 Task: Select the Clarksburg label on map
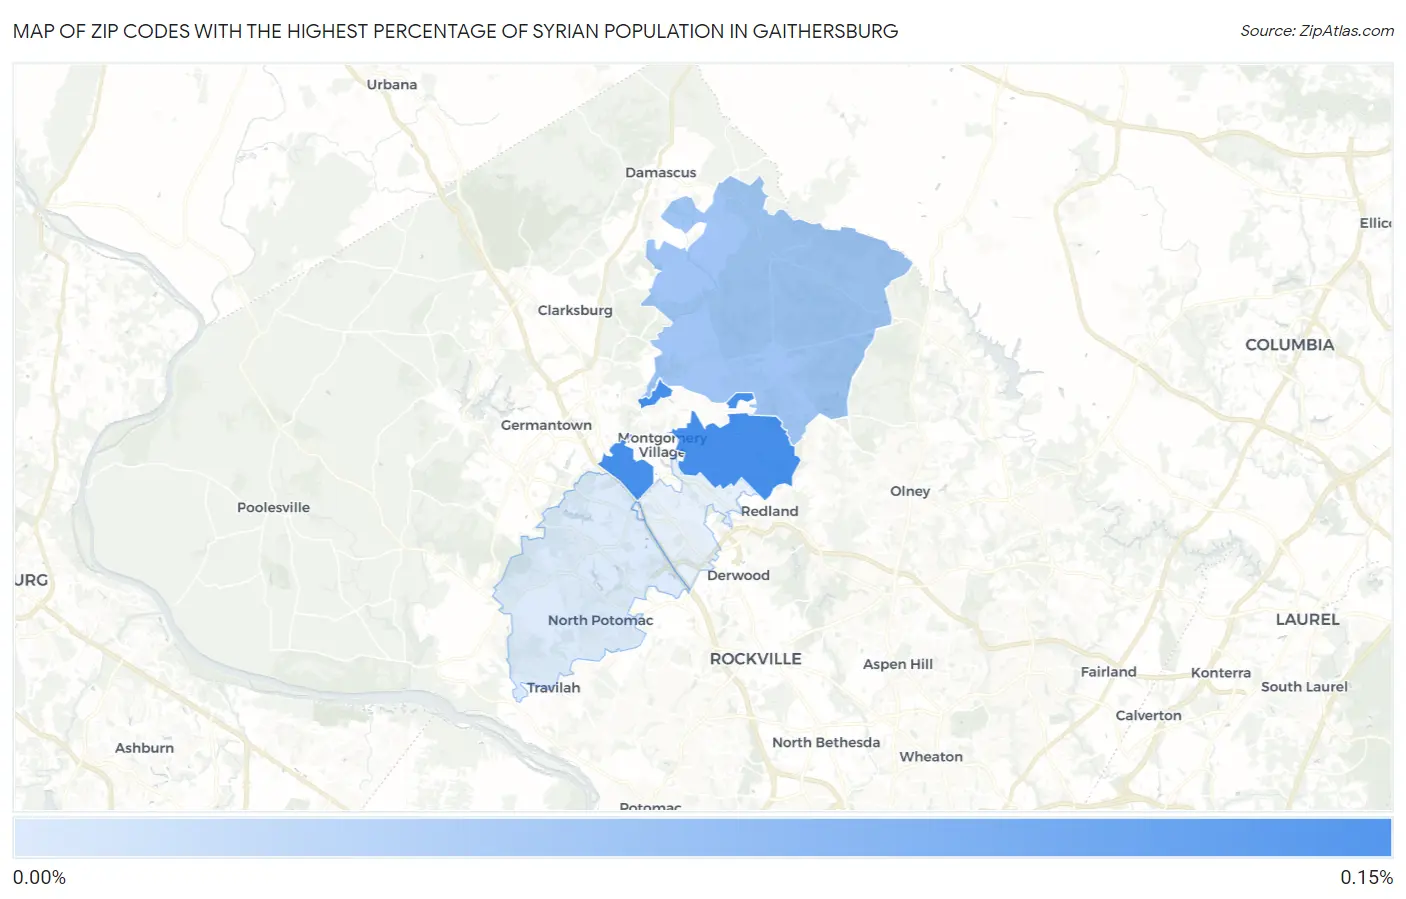575,310
